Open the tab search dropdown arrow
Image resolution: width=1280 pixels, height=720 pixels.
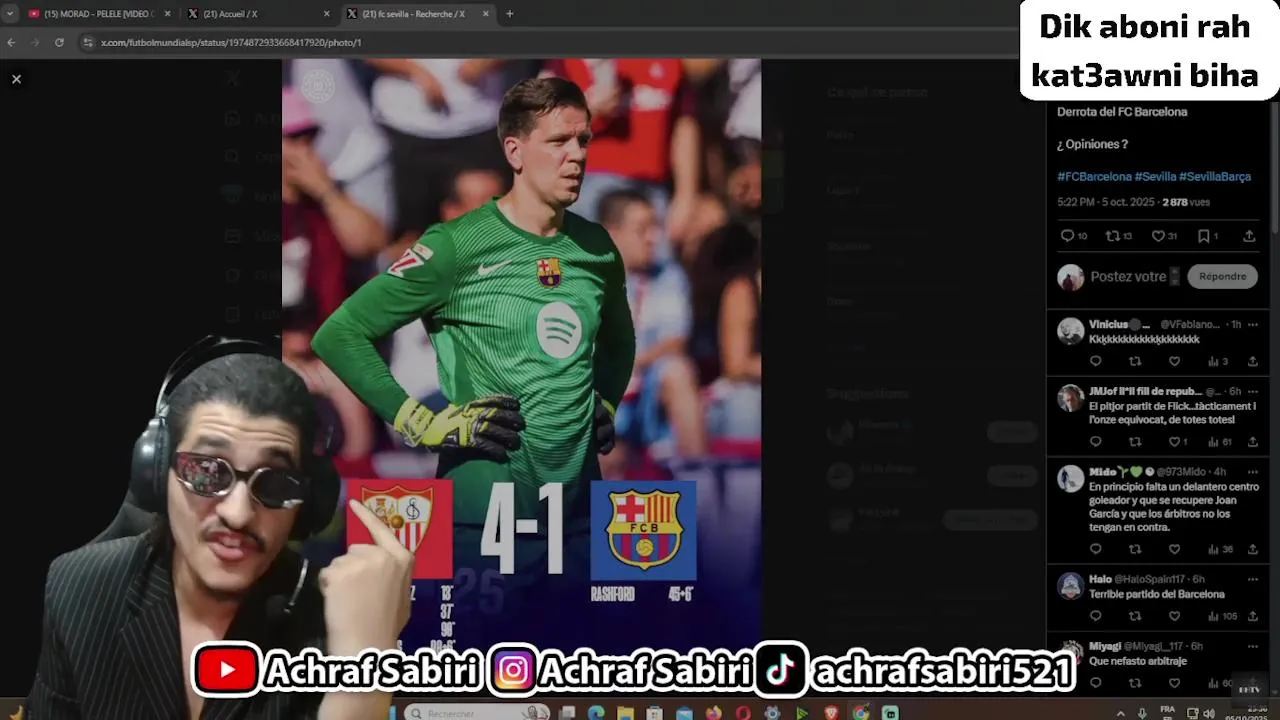[10, 14]
